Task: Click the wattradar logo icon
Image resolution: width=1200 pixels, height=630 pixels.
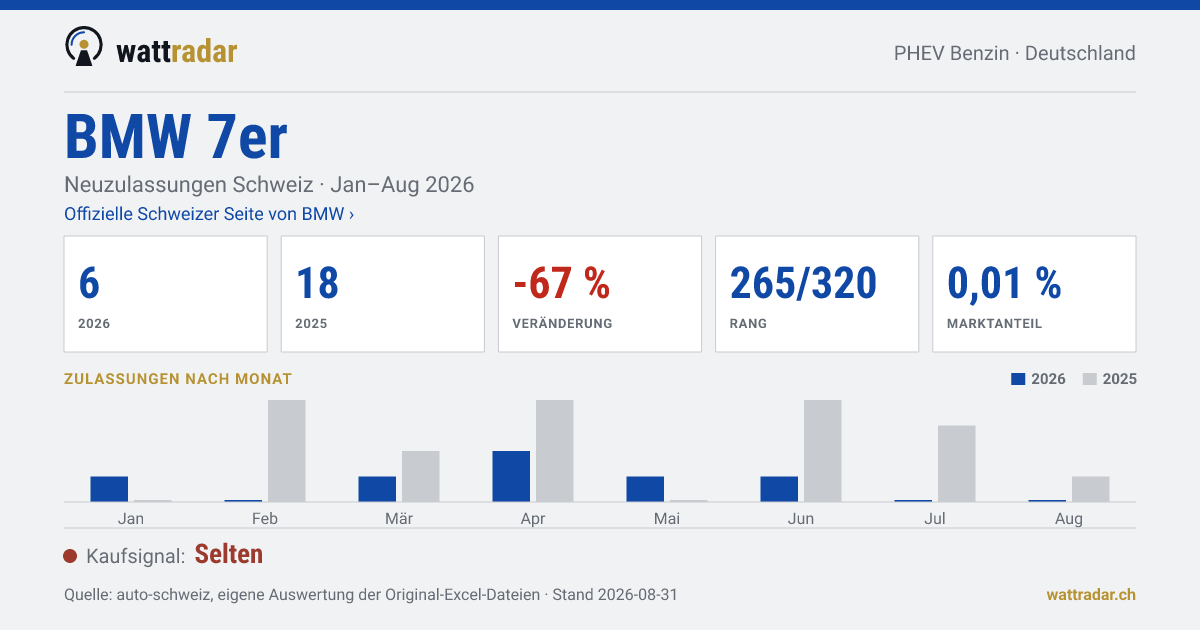Action: tap(84, 46)
